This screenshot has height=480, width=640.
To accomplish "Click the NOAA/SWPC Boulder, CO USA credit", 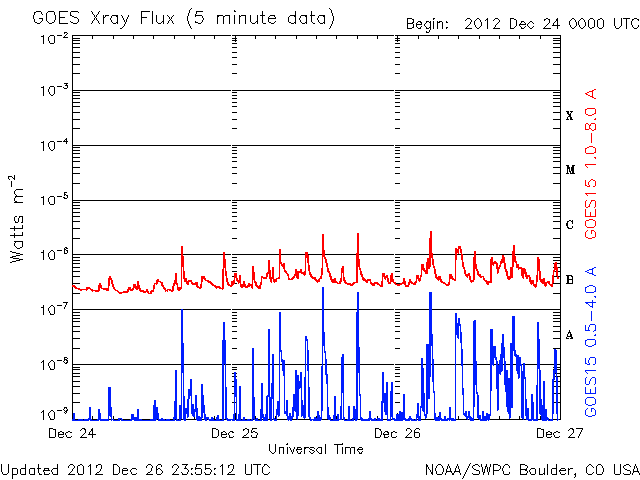I will [x=531, y=468].
